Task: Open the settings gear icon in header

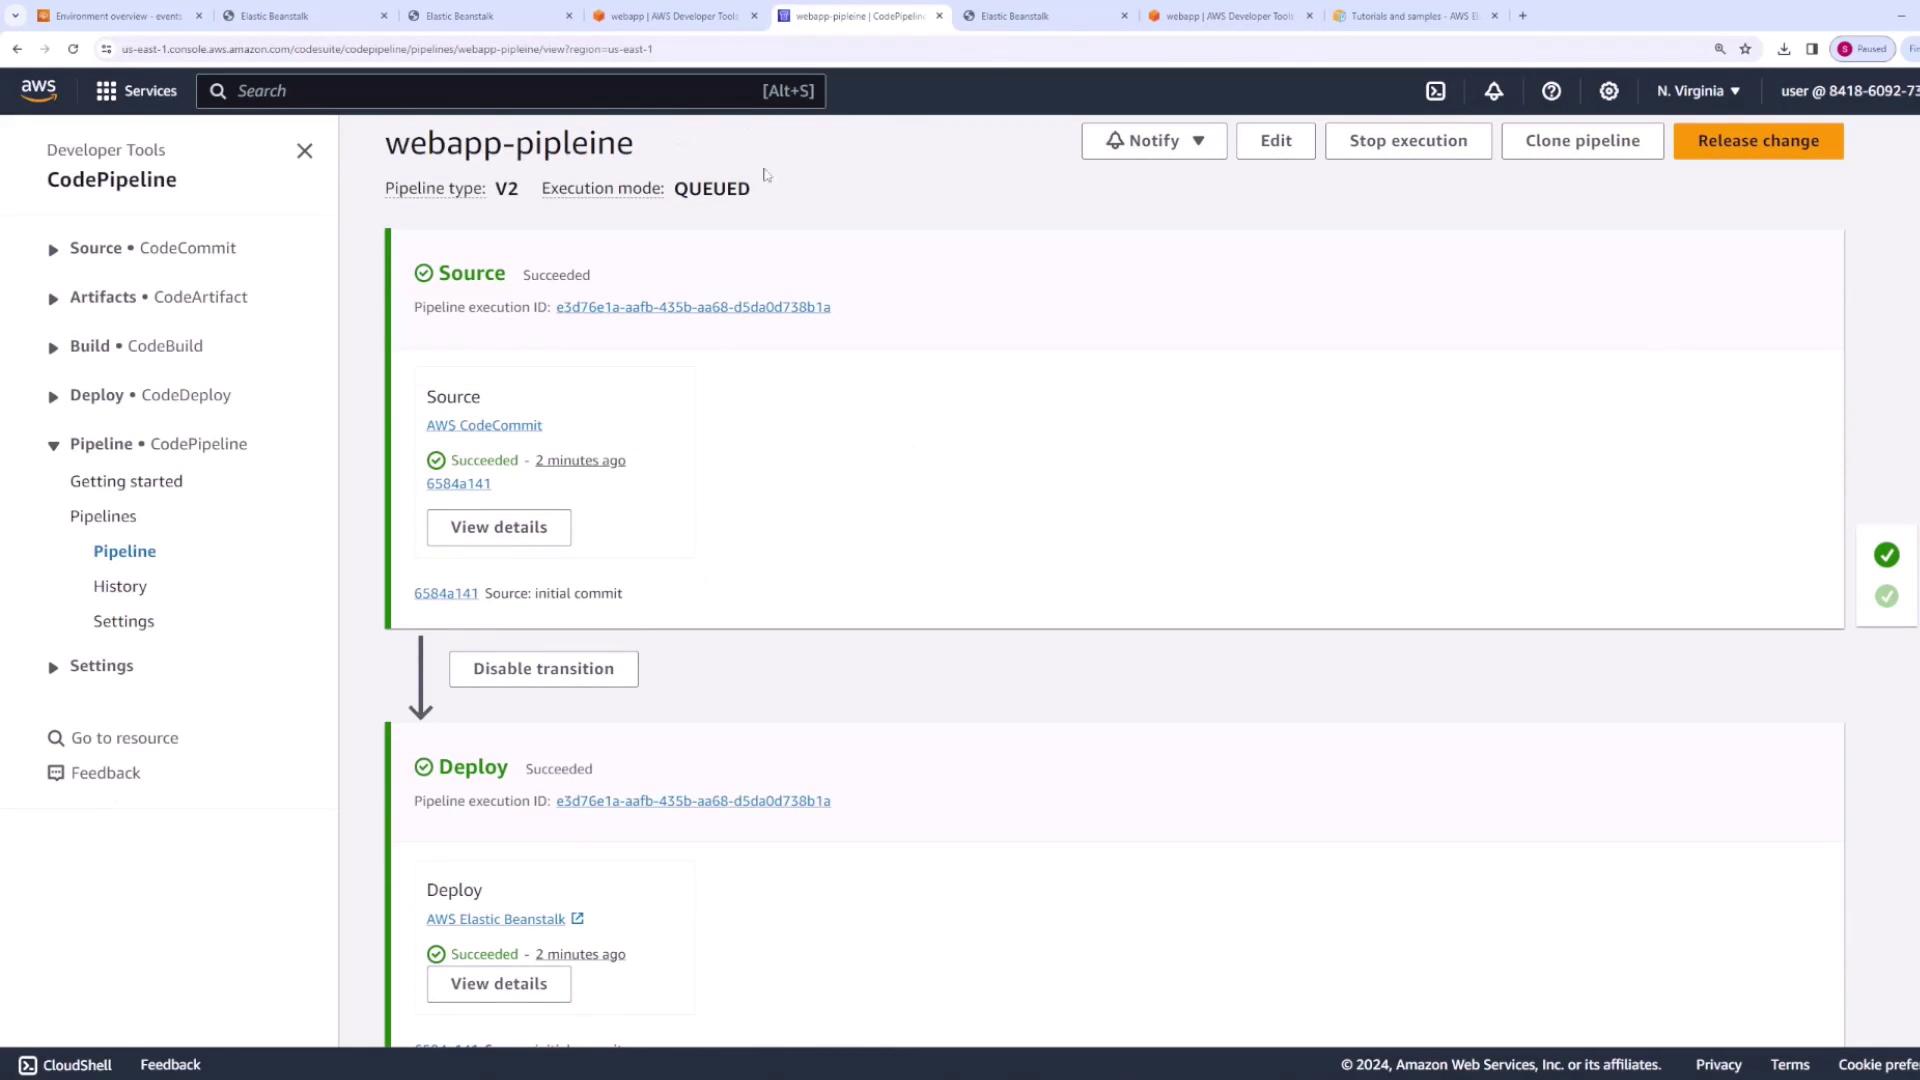Action: click(x=1608, y=91)
